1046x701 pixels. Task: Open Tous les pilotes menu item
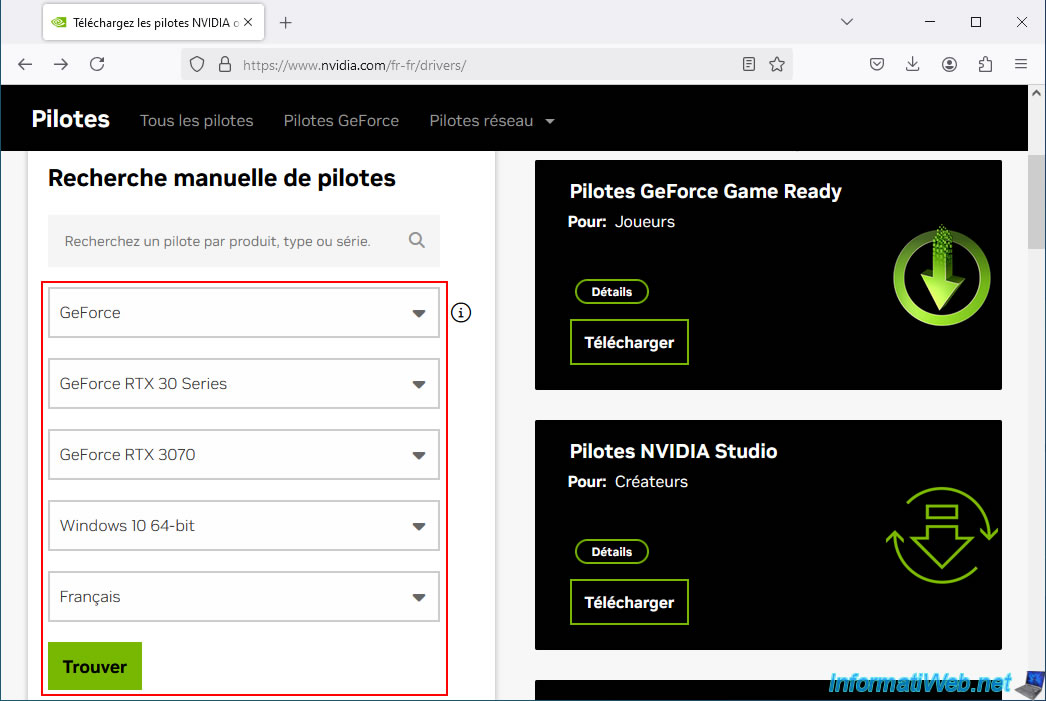[197, 121]
